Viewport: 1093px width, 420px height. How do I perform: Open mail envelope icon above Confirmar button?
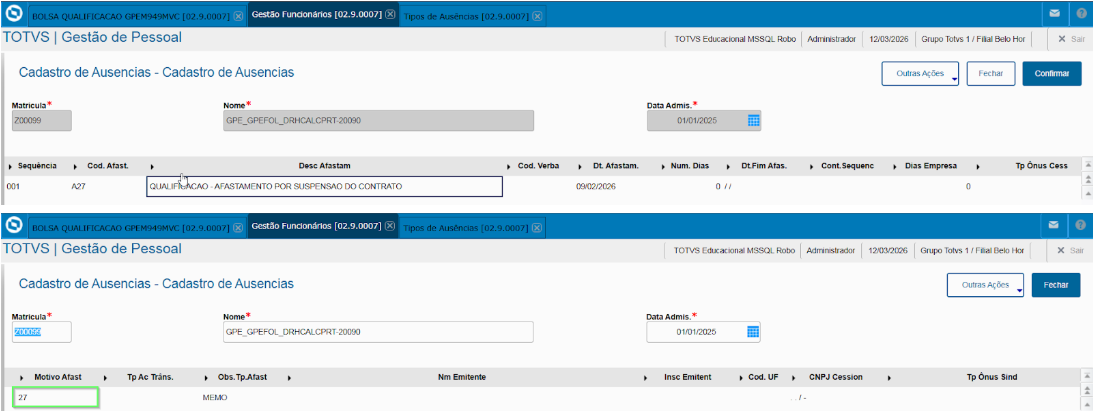pyautogui.click(x=1054, y=15)
